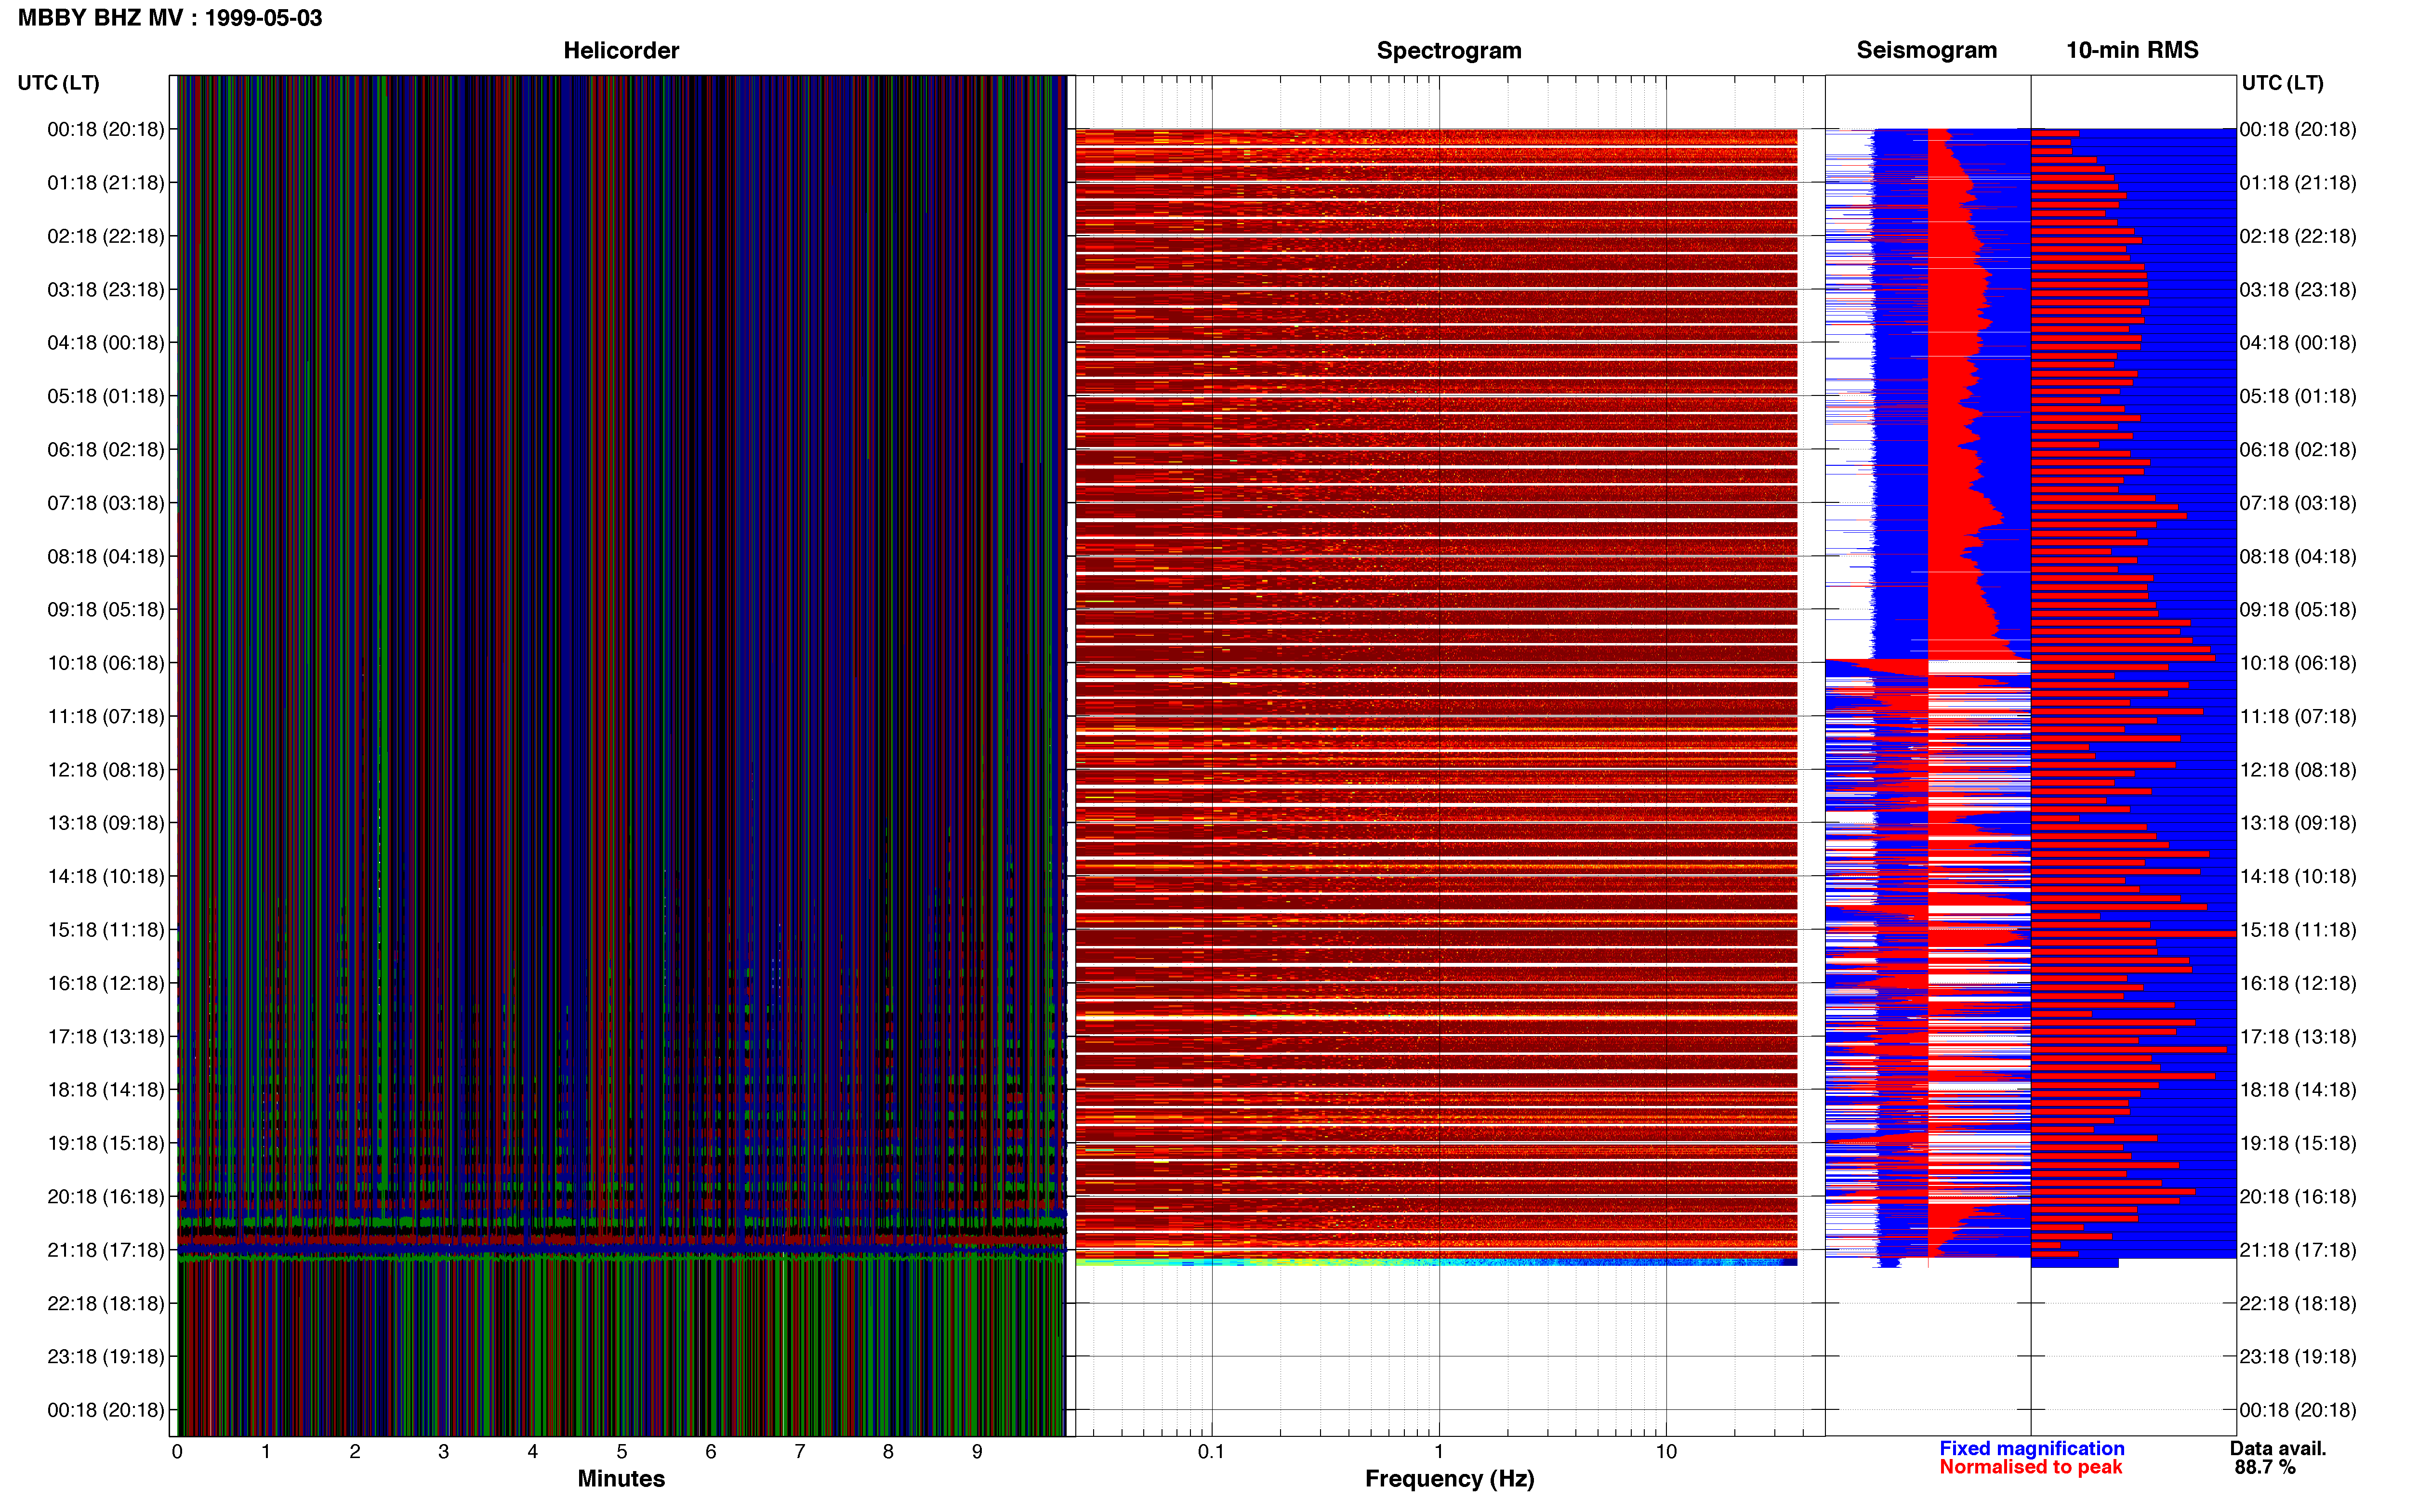The width and height of the screenshot is (2418, 1512).
Task: Click the left '13:18 (09:18)' time label
Action: point(106,823)
